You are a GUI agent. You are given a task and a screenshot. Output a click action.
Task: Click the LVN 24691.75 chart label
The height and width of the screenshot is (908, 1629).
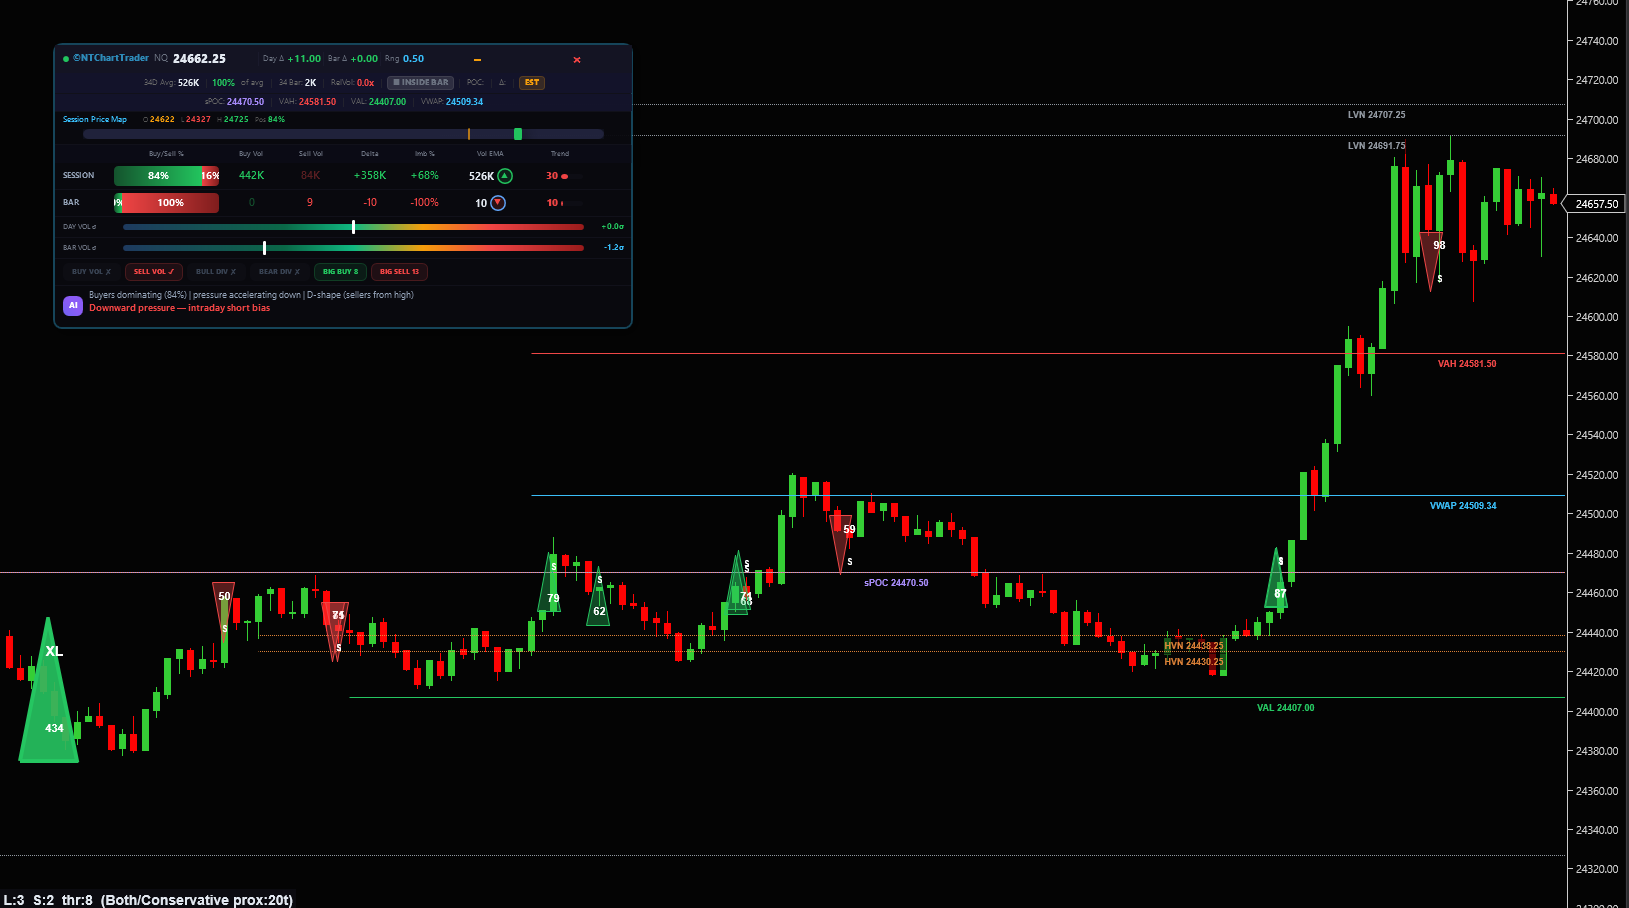1376,146
